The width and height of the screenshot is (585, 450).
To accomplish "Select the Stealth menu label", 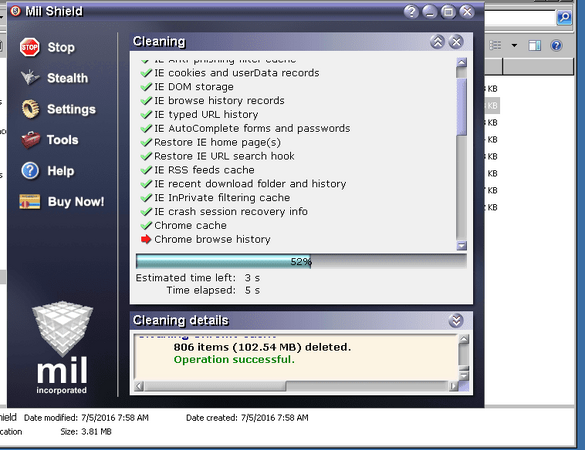I will click(68, 78).
